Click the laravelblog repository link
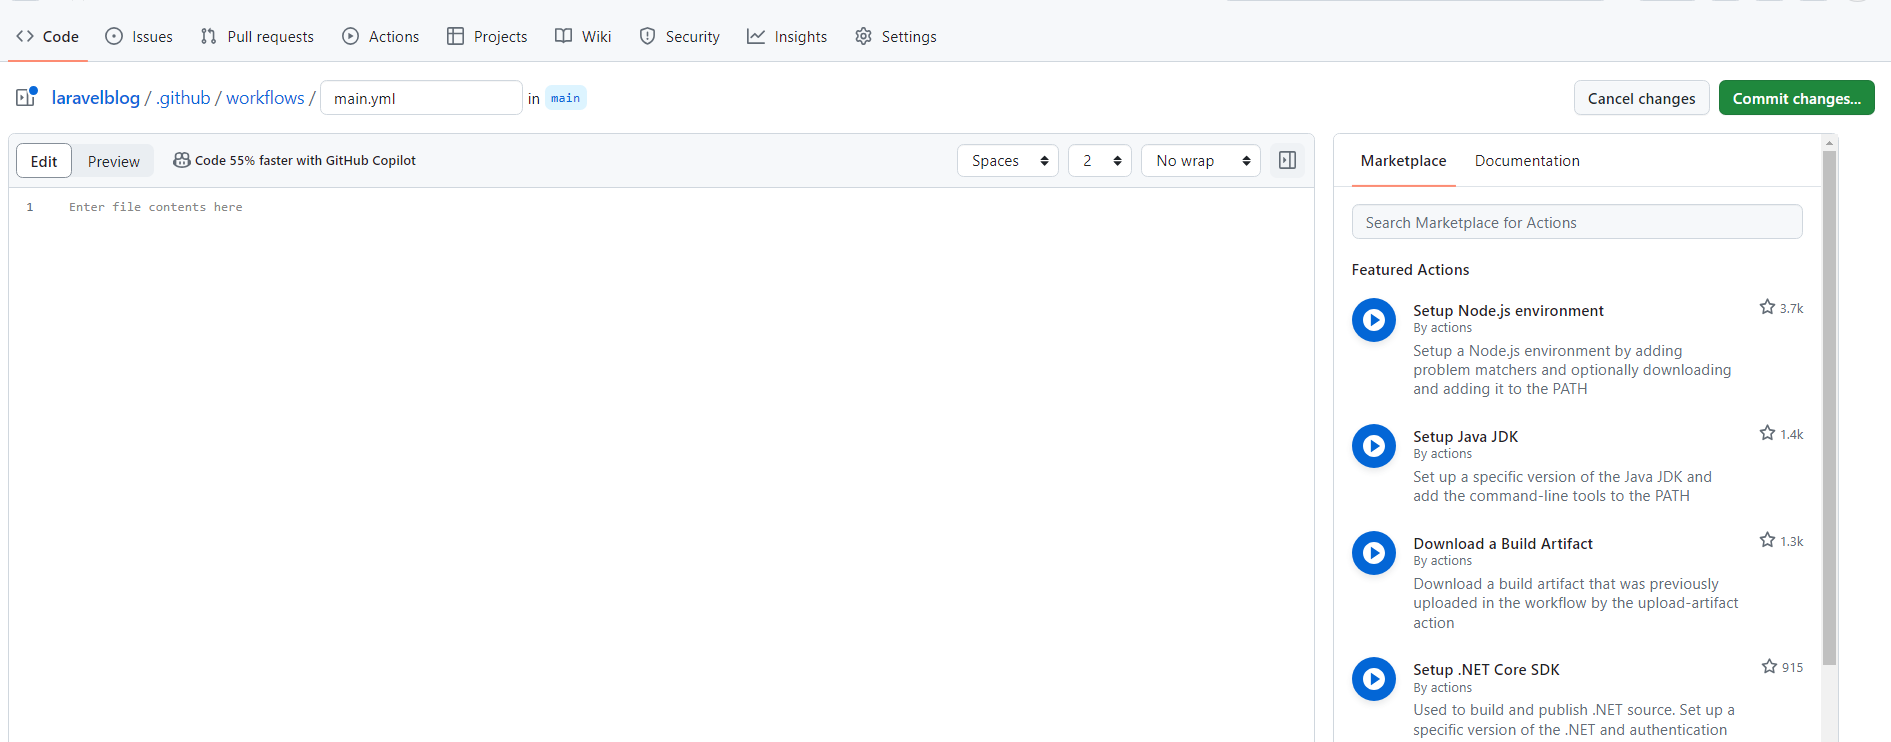The height and width of the screenshot is (742, 1891). [96, 97]
